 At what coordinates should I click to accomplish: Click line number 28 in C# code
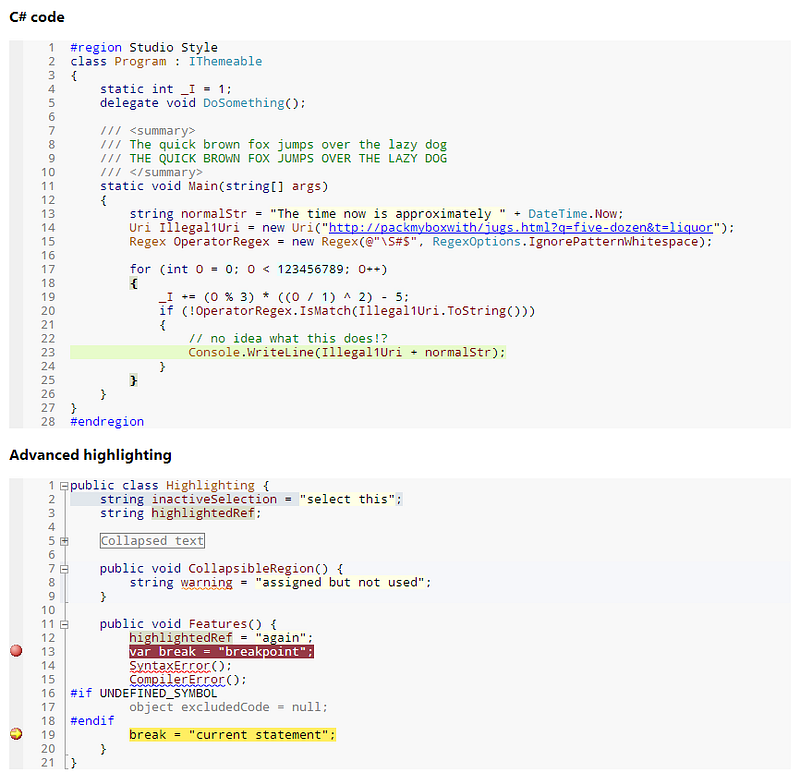coord(48,422)
